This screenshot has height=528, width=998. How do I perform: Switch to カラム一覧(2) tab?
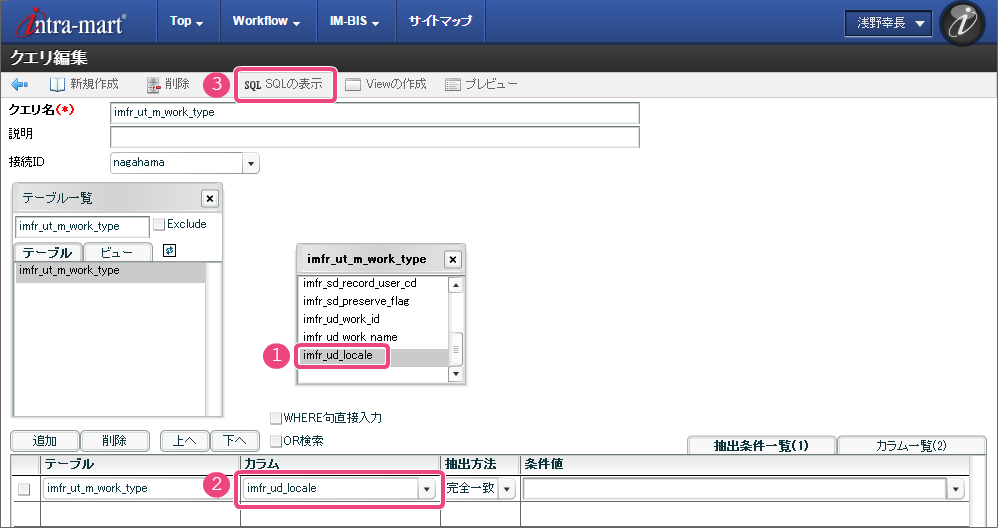pos(911,445)
